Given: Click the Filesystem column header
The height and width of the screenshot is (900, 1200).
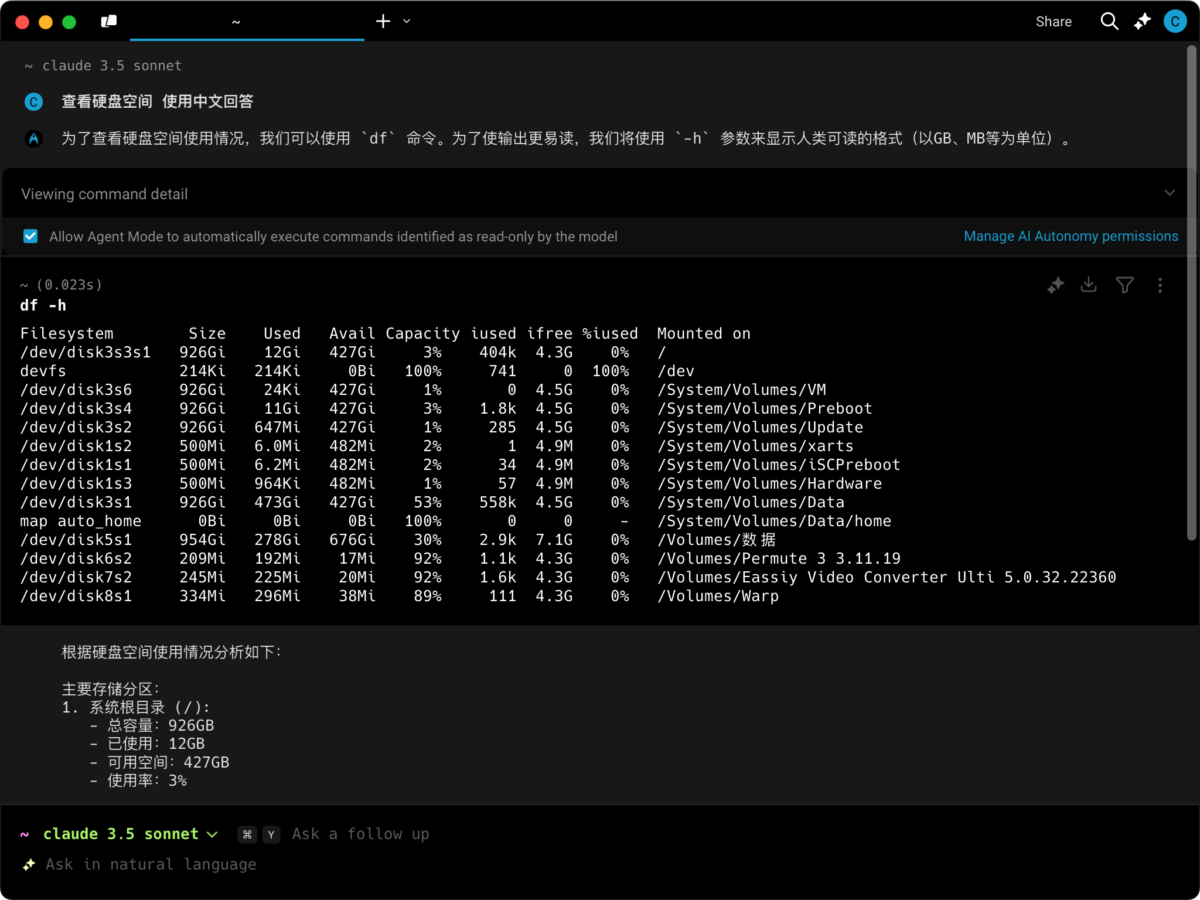Looking at the screenshot, I should (x=67, y=334).
